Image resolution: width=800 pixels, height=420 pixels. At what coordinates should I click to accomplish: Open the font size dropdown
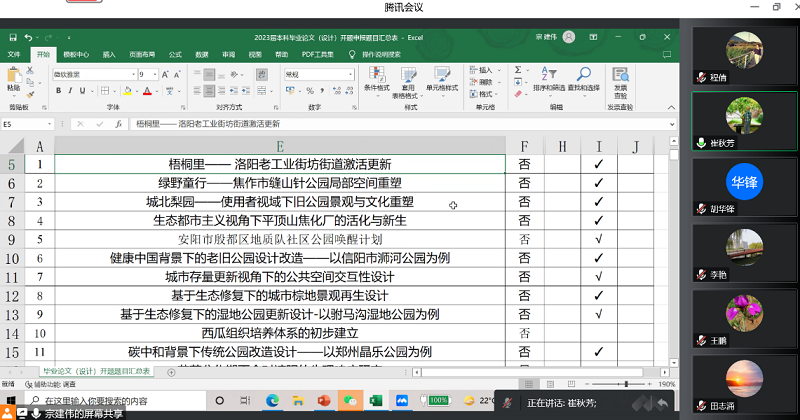(155, 74)
